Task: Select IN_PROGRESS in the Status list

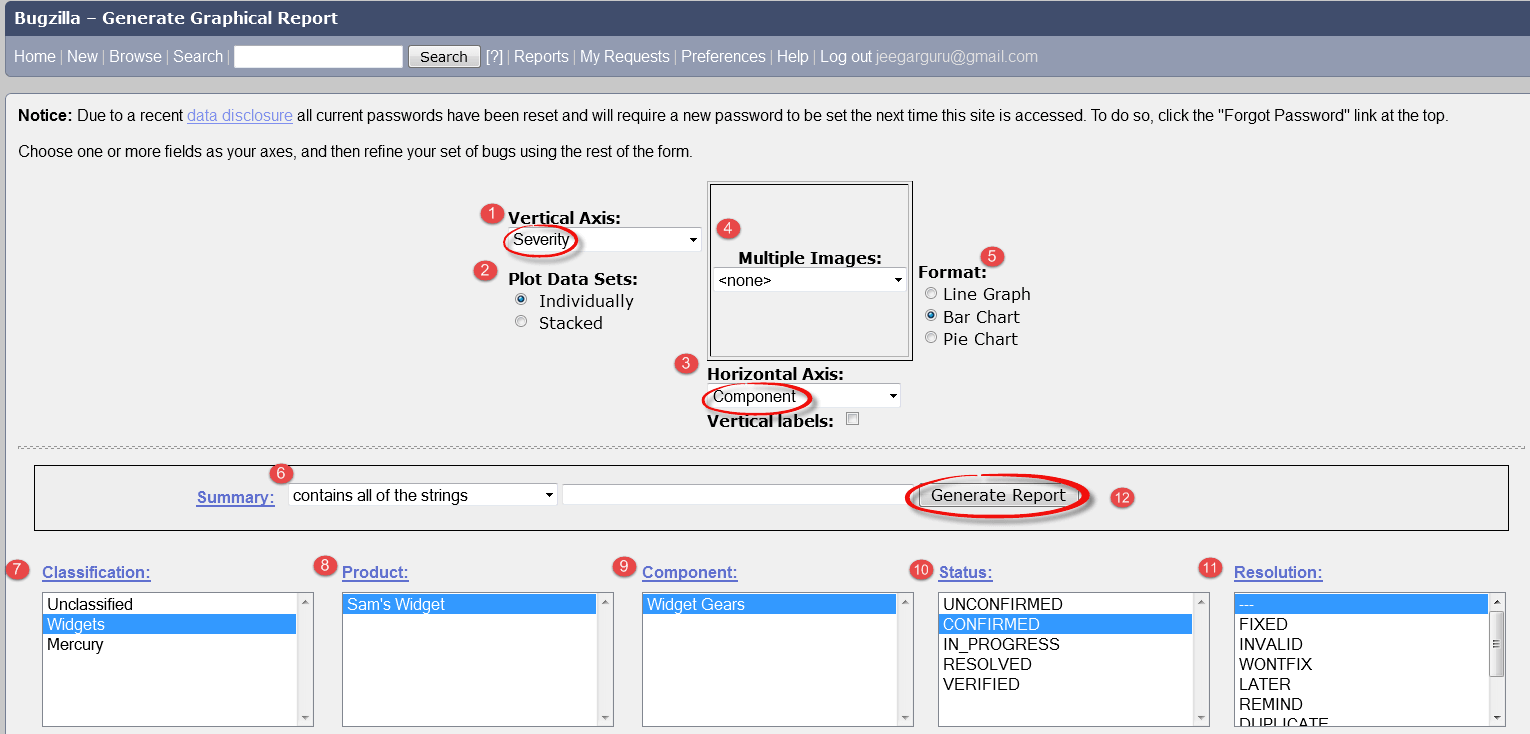Action: 1001,645
